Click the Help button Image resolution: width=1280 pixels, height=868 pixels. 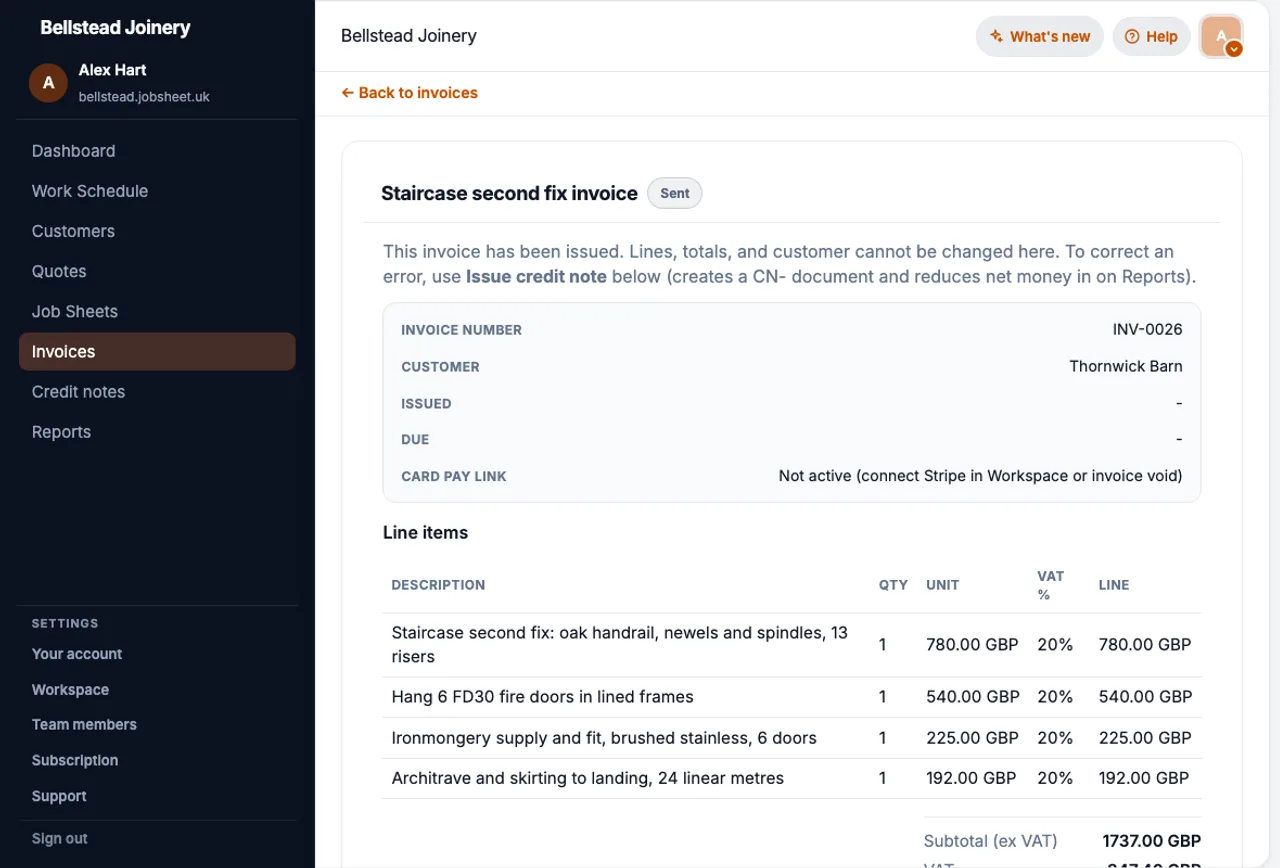(1151, 36)
